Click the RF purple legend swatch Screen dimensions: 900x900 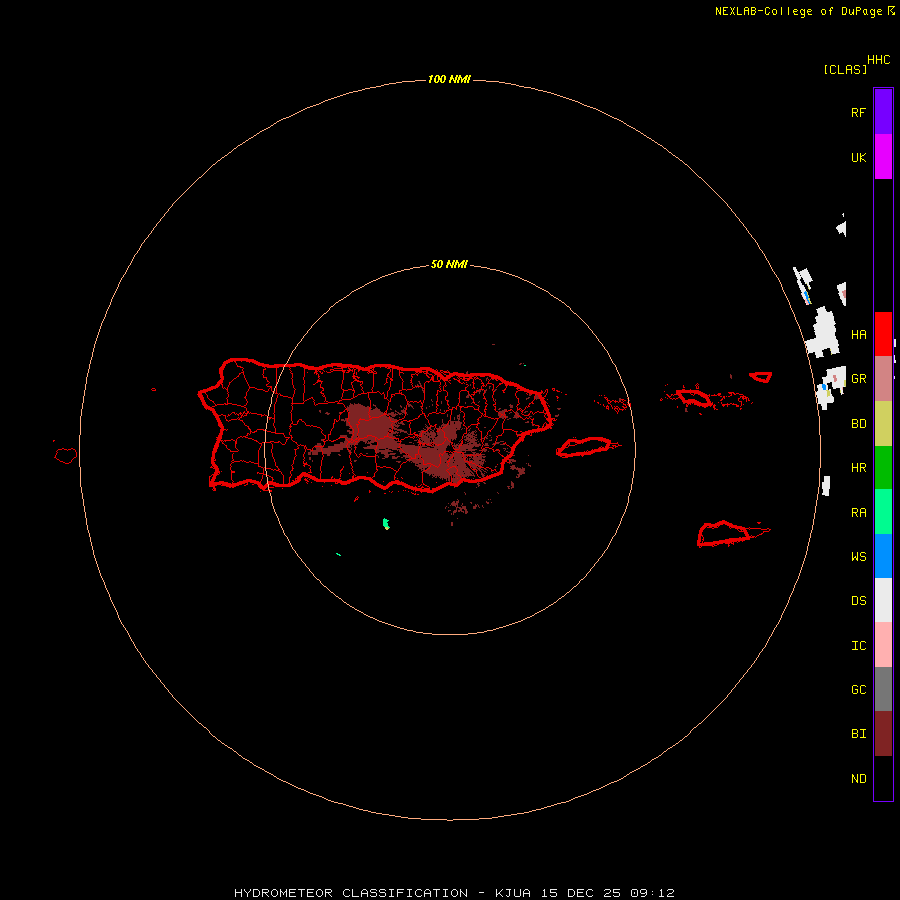(x=883, y=112)
